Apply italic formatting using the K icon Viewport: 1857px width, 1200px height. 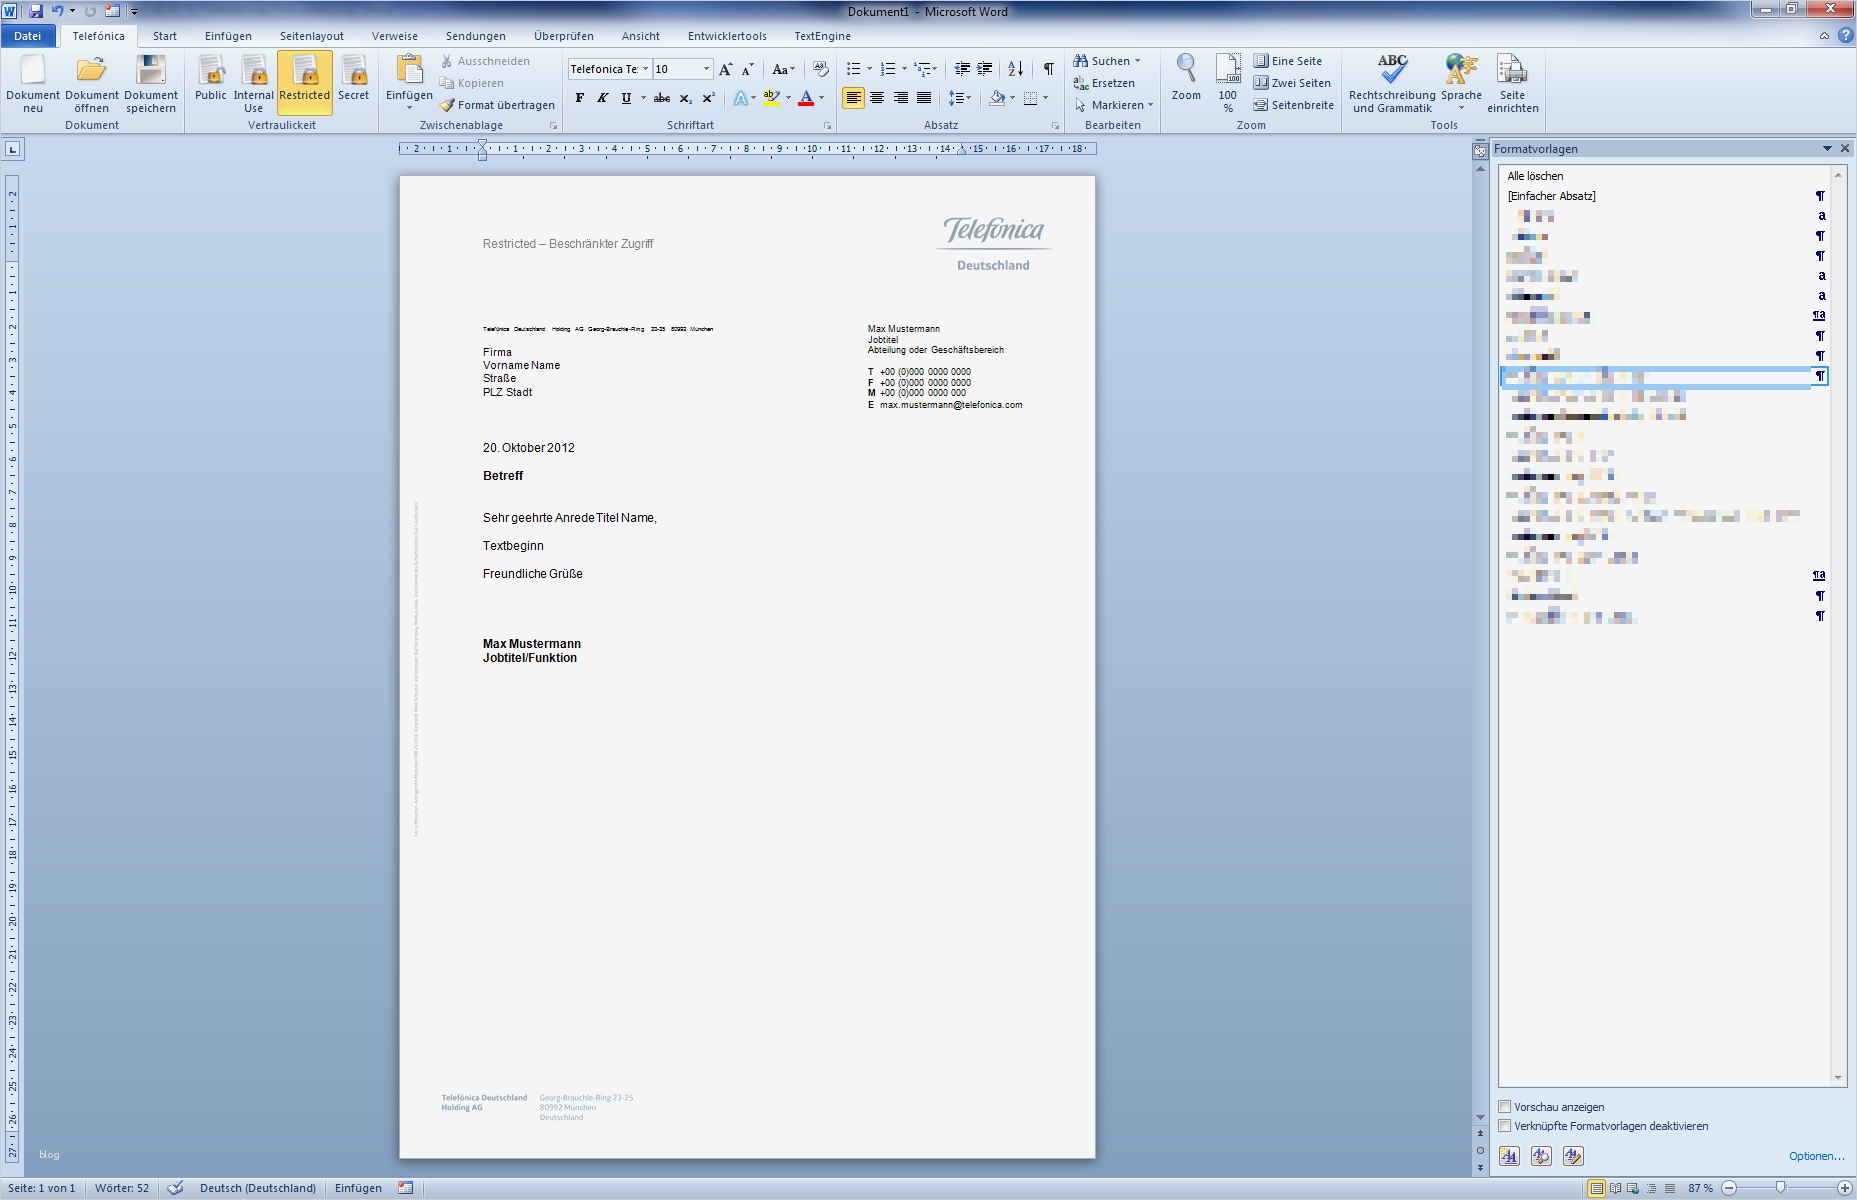(602, 98)
